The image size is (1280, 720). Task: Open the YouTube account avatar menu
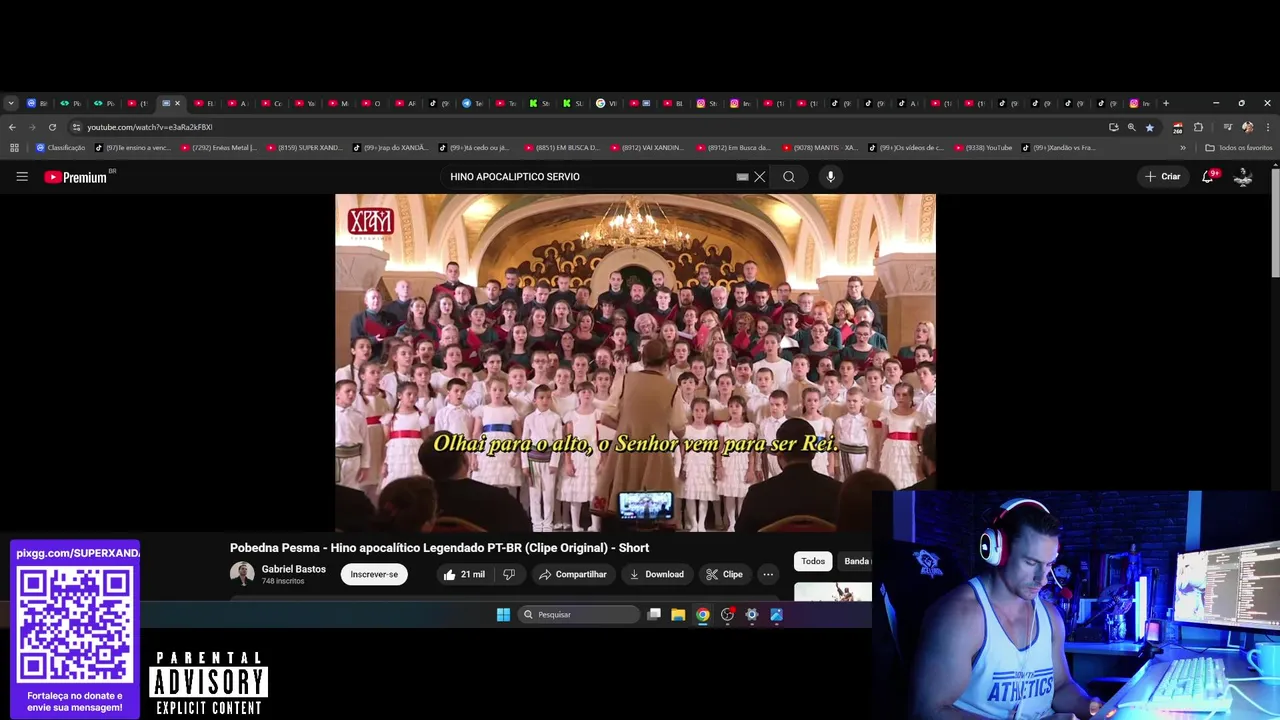click(1243, 177)
